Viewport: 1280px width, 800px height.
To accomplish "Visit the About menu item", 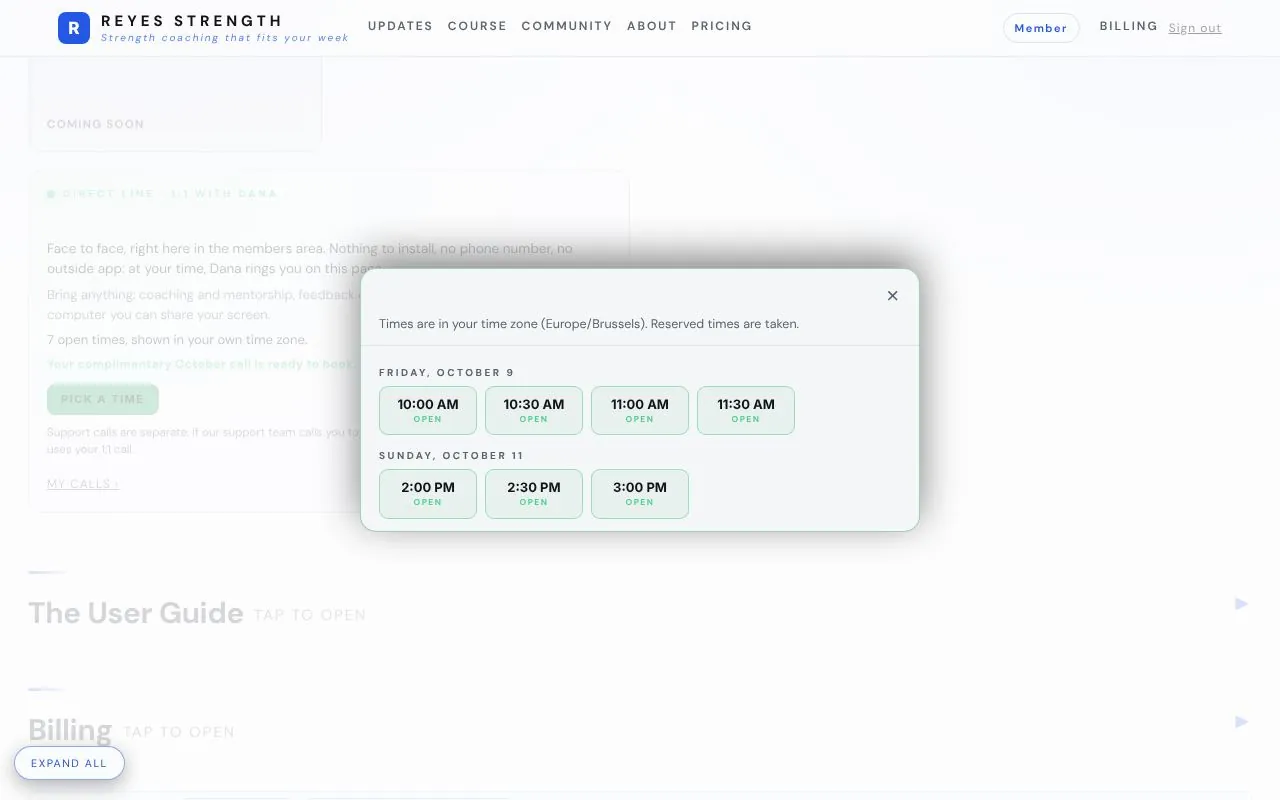I will pyautogui.click(x=652, y=26).
